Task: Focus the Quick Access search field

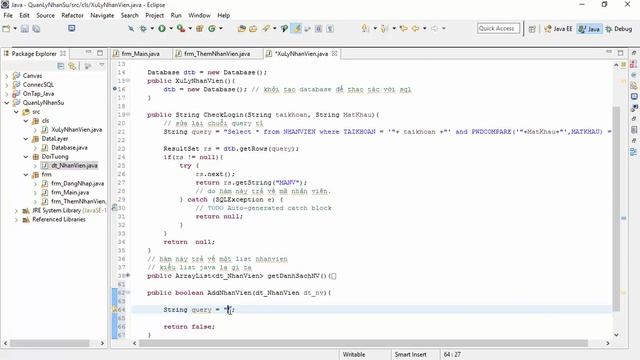Action: [x=498, y=28]
